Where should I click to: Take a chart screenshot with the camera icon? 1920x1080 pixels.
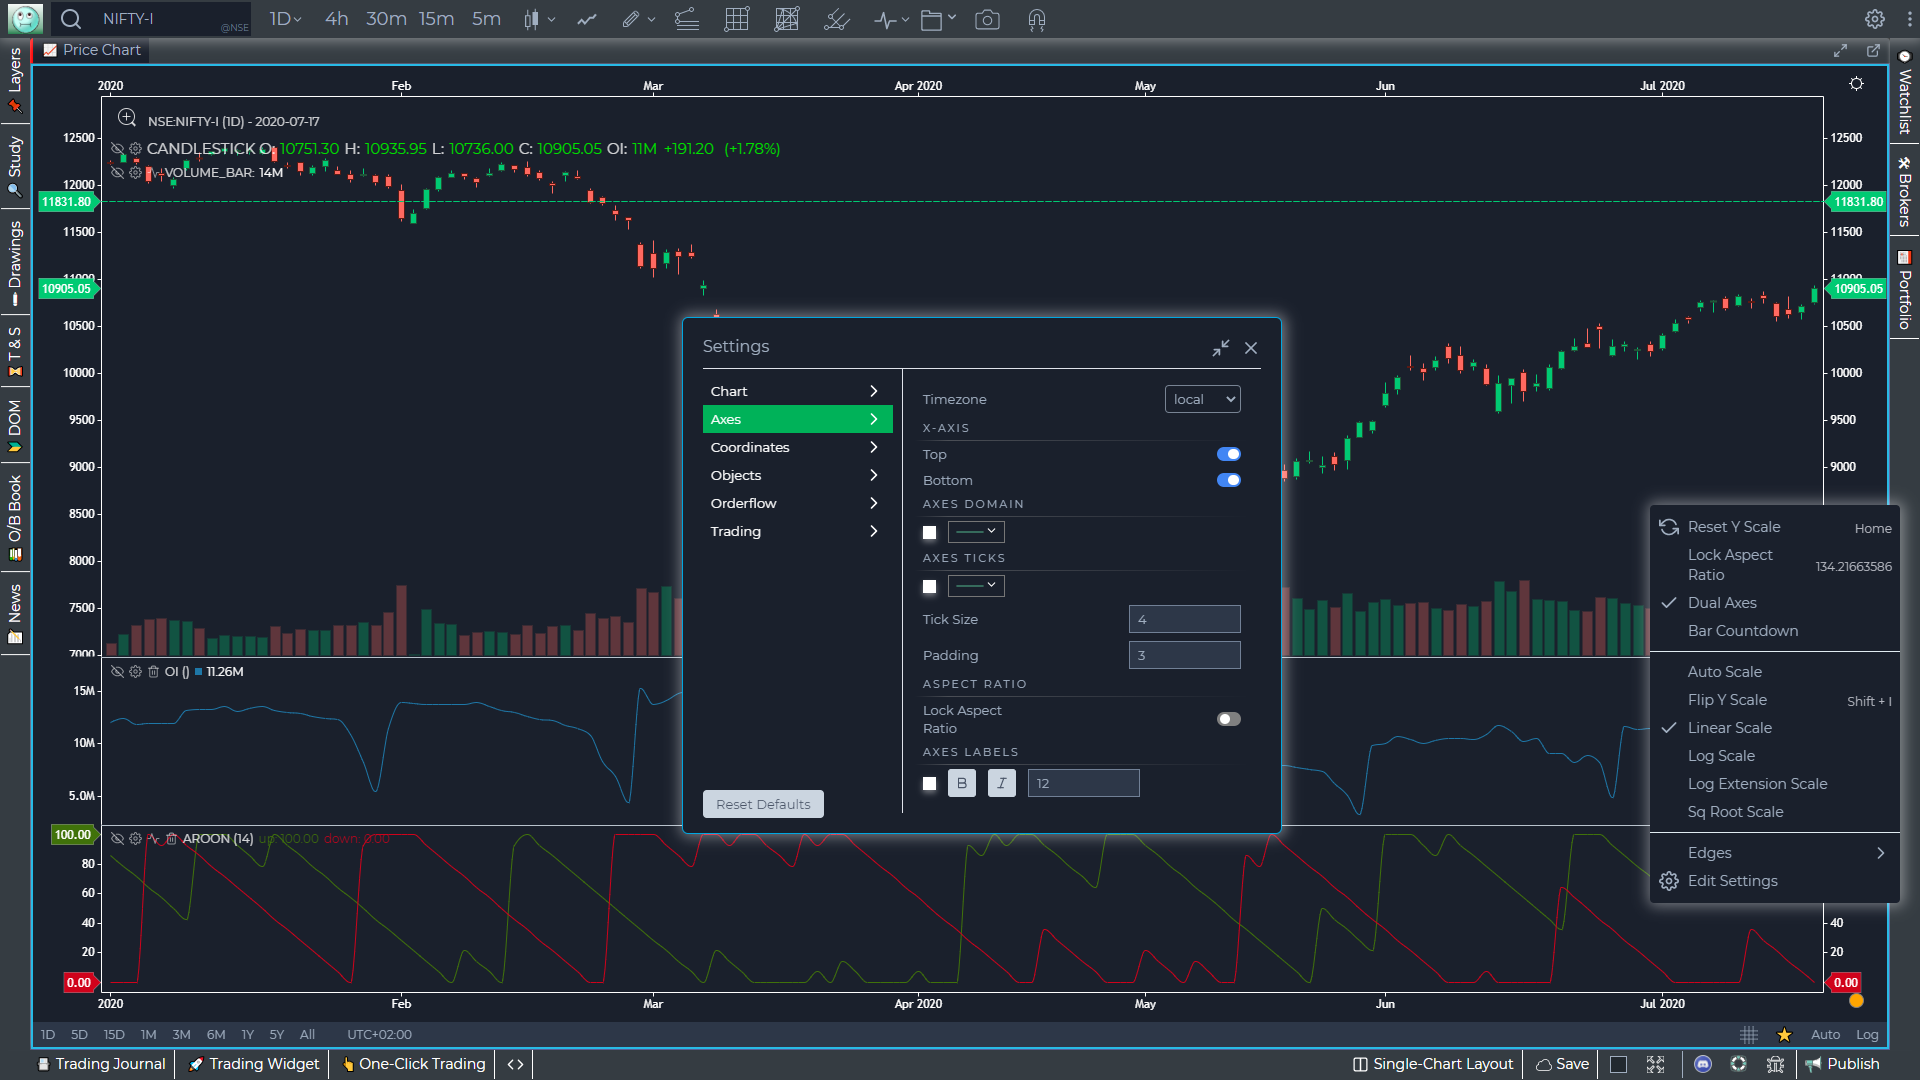[988, 19]
